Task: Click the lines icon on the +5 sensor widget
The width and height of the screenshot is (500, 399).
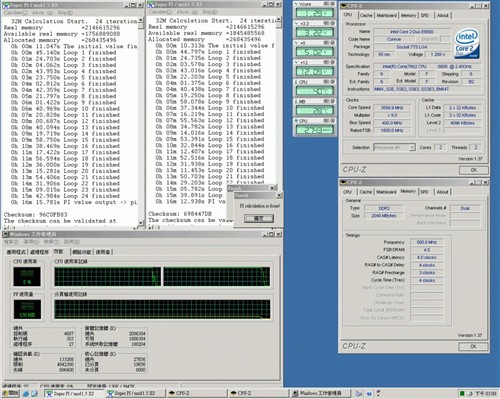Action: [x=326, y=43]
